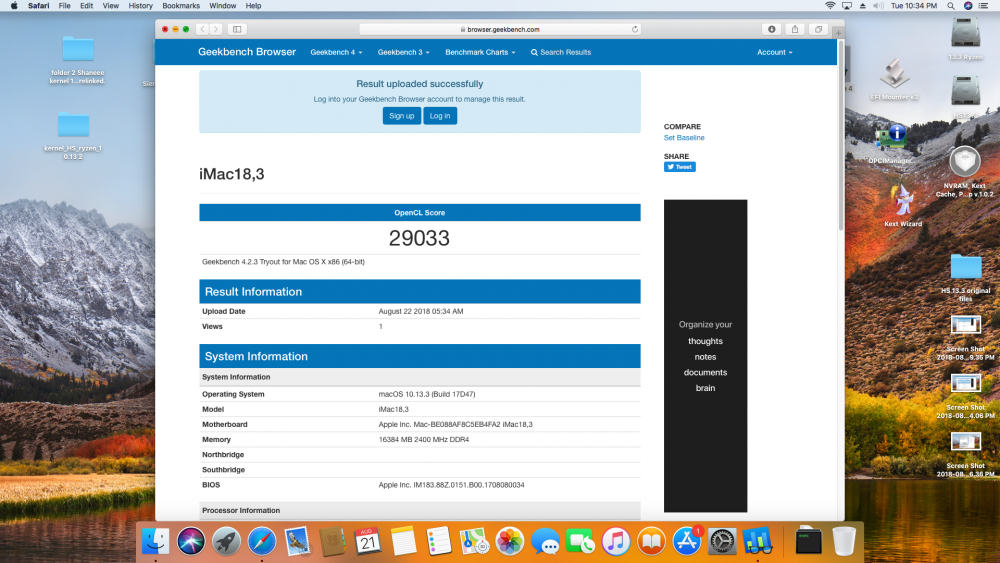Open App Store icon in Dock
Viewport: 1000px width, 563px height.
(x=687, y=541)
